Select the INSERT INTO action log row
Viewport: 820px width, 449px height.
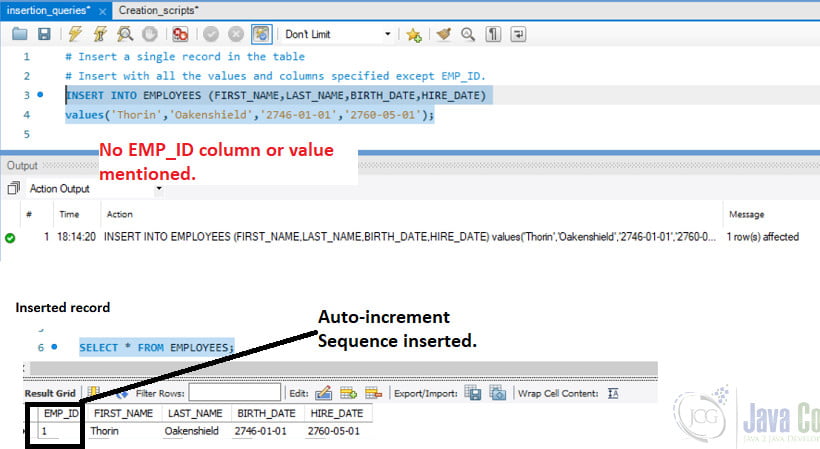(x=410, y=237)
